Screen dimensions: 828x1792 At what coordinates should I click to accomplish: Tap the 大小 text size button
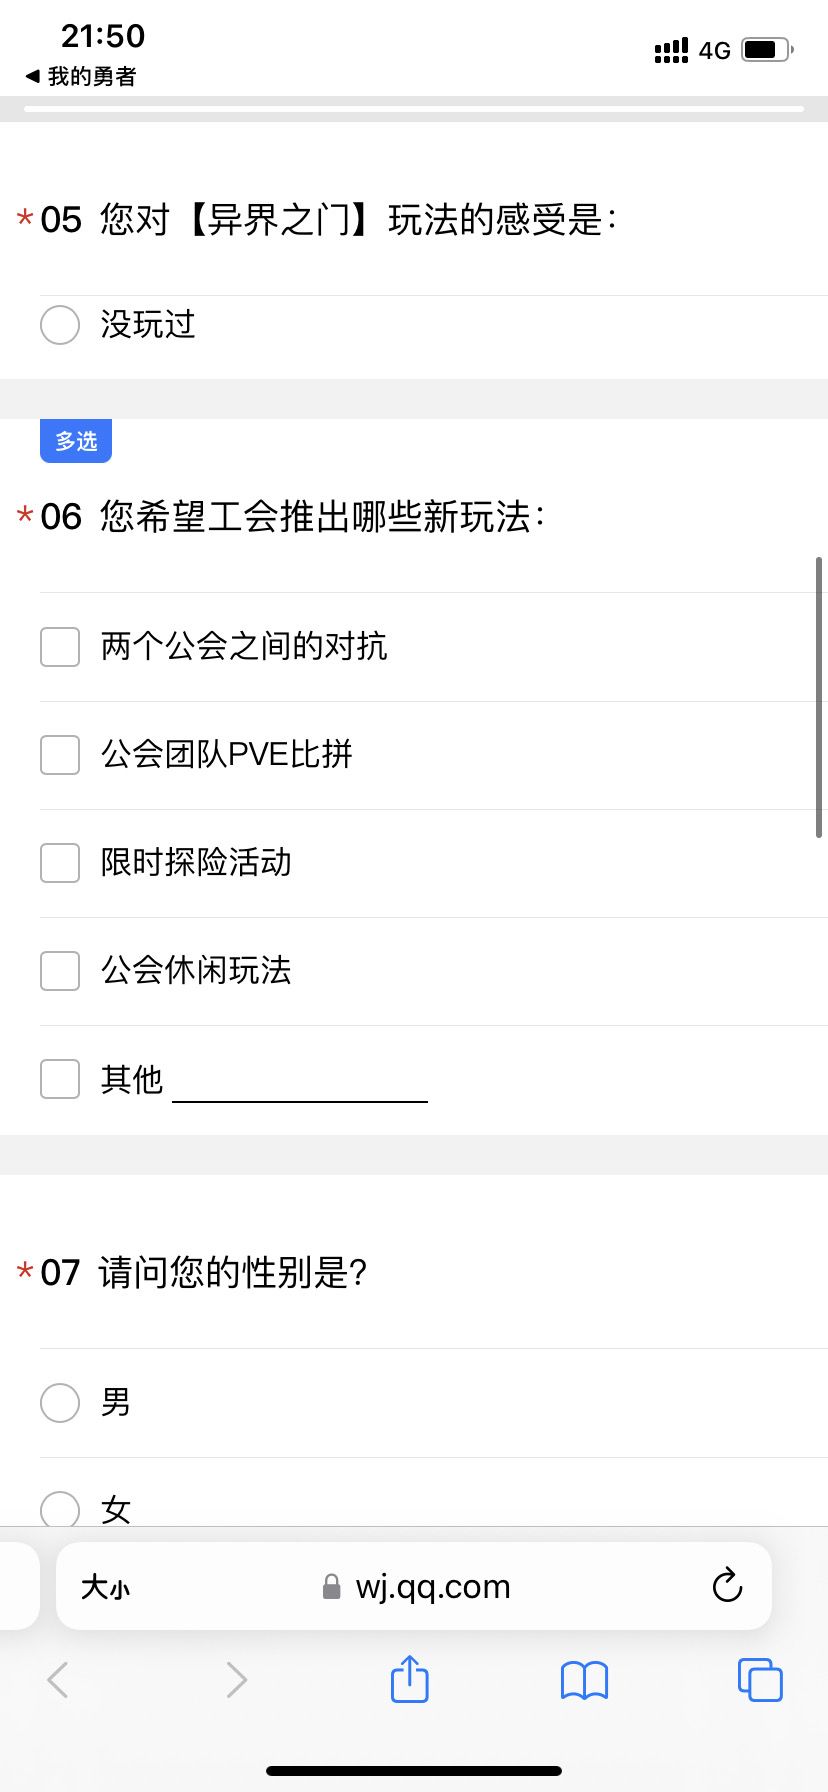click(x=105, y=1587)
